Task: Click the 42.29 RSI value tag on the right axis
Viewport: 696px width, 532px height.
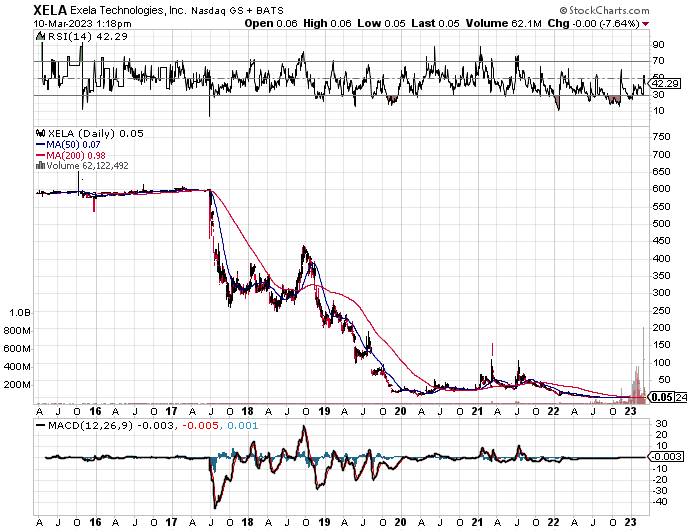Action: pyautogui.click(x=664, y=83)
